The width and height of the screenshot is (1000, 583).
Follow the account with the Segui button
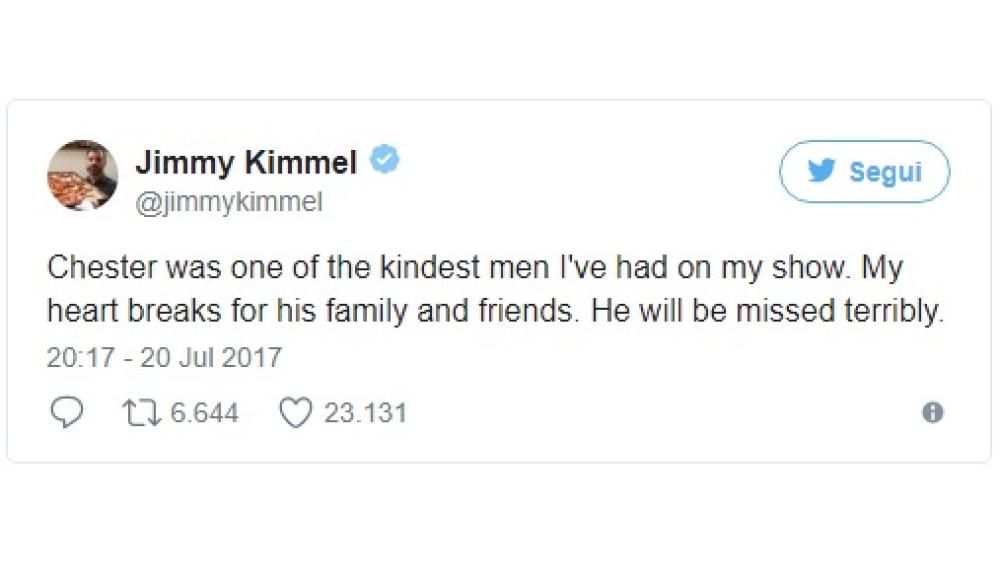point(864,172)
